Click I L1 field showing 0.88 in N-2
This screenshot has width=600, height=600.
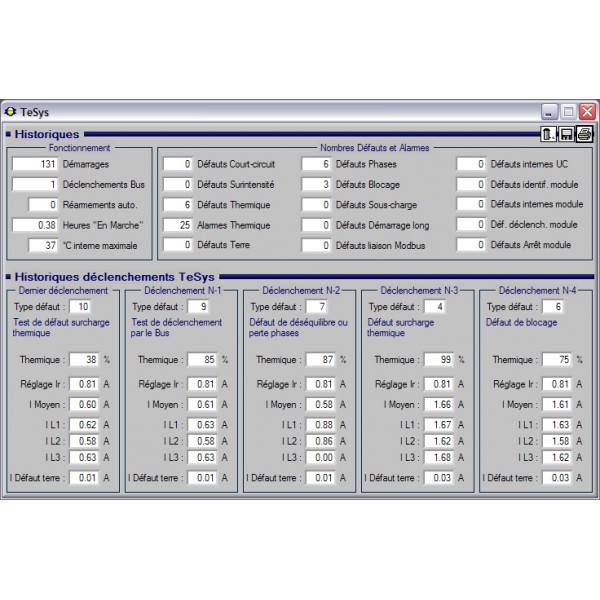tap(321, 425)
